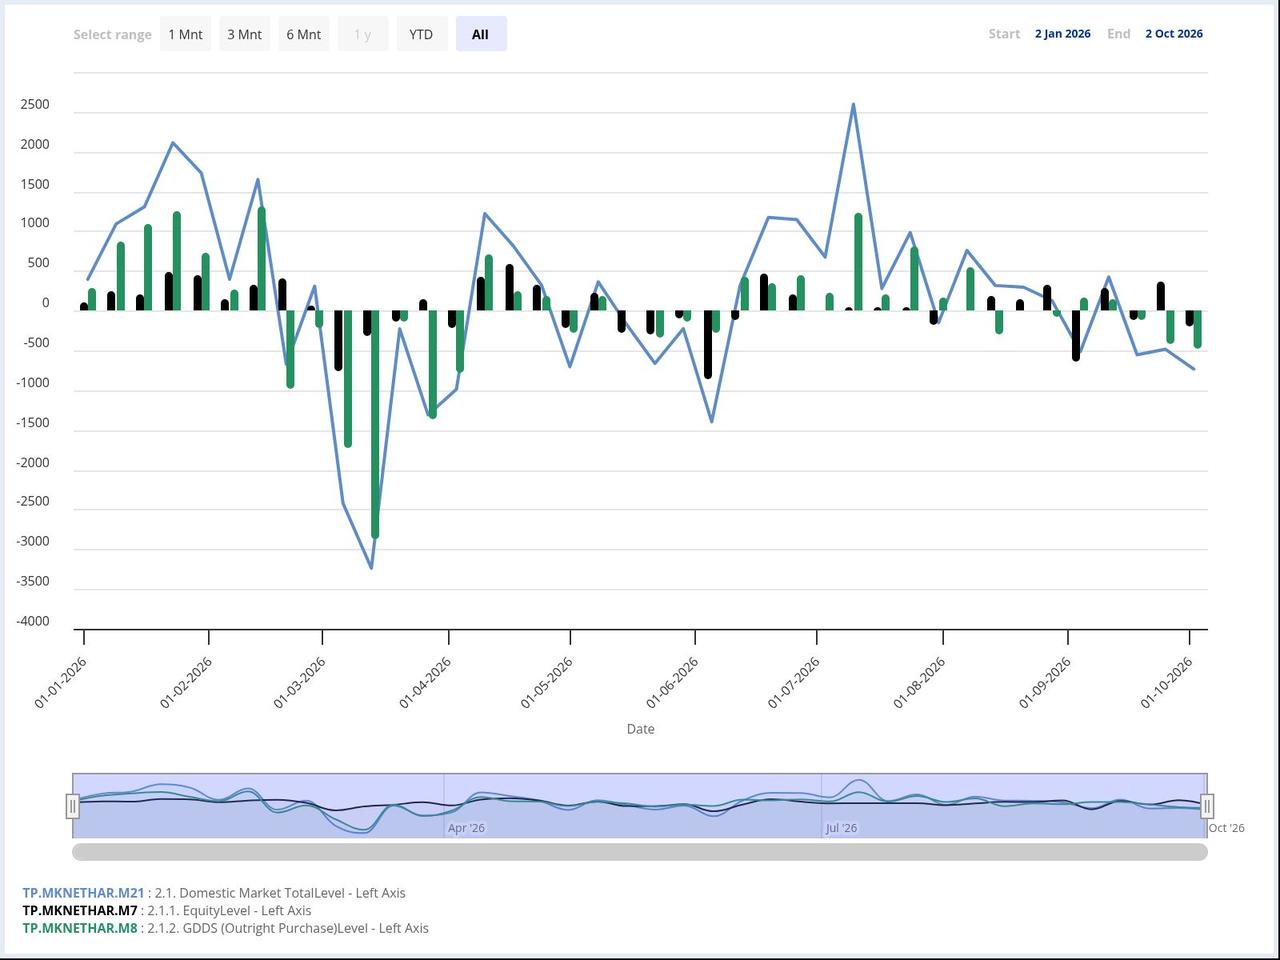Click the Date axis title

[641, 729]
